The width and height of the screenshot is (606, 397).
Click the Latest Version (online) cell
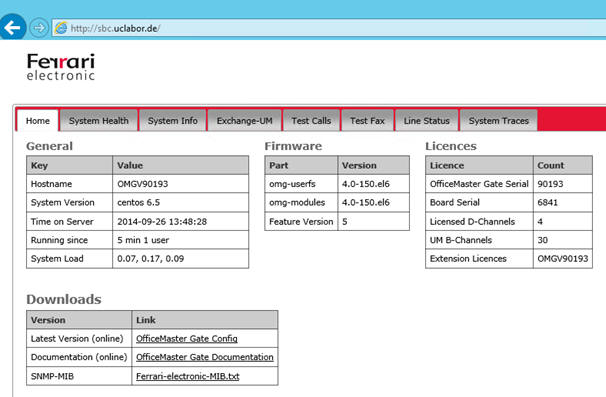(79, 339)
